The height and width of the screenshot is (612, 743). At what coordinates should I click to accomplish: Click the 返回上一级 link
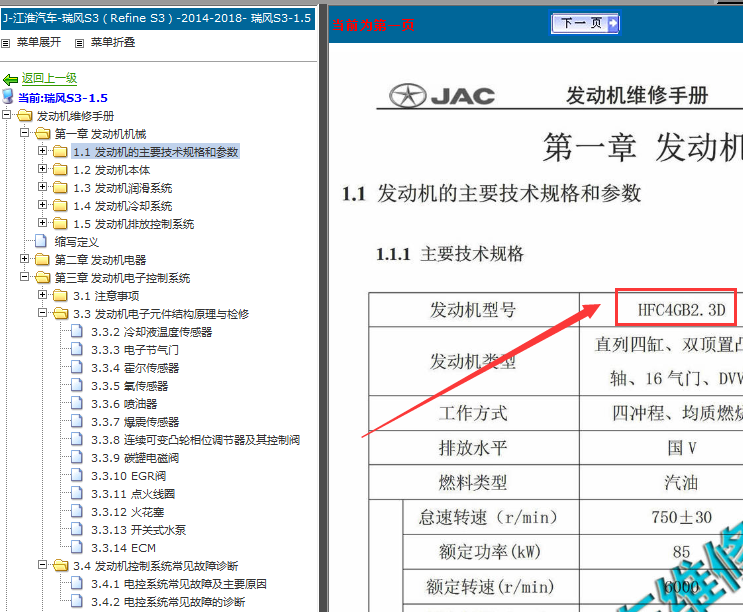tap(49, 78)
